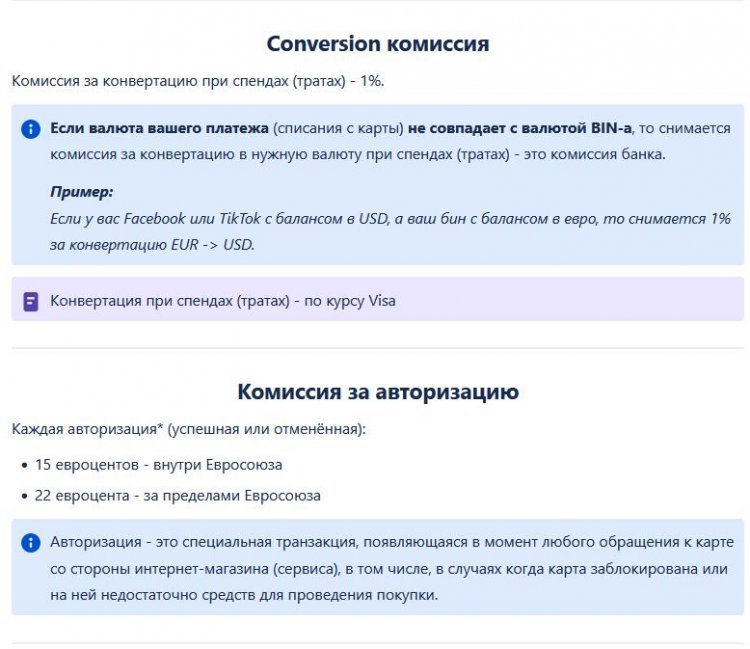Screen dimensions: 750x649
Task: Click the bullet point before "15 евроцентов"
Action: [24, 466]
